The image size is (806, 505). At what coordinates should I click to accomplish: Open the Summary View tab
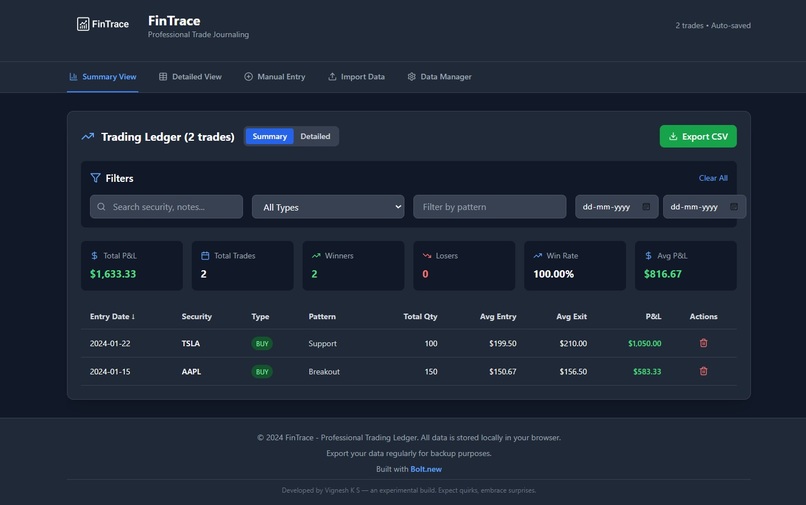tap(102, 77)
